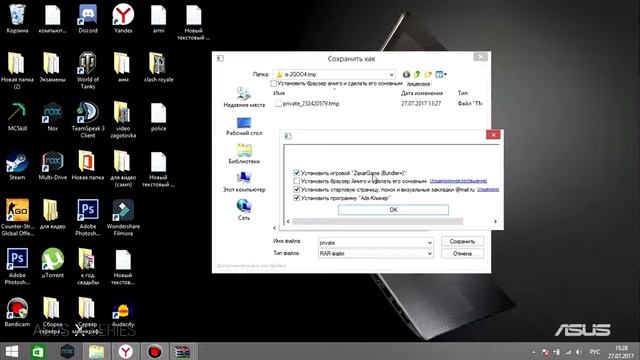Open WinRAR from the taskbar
640x360 pixels.
(x=183, y=351)
